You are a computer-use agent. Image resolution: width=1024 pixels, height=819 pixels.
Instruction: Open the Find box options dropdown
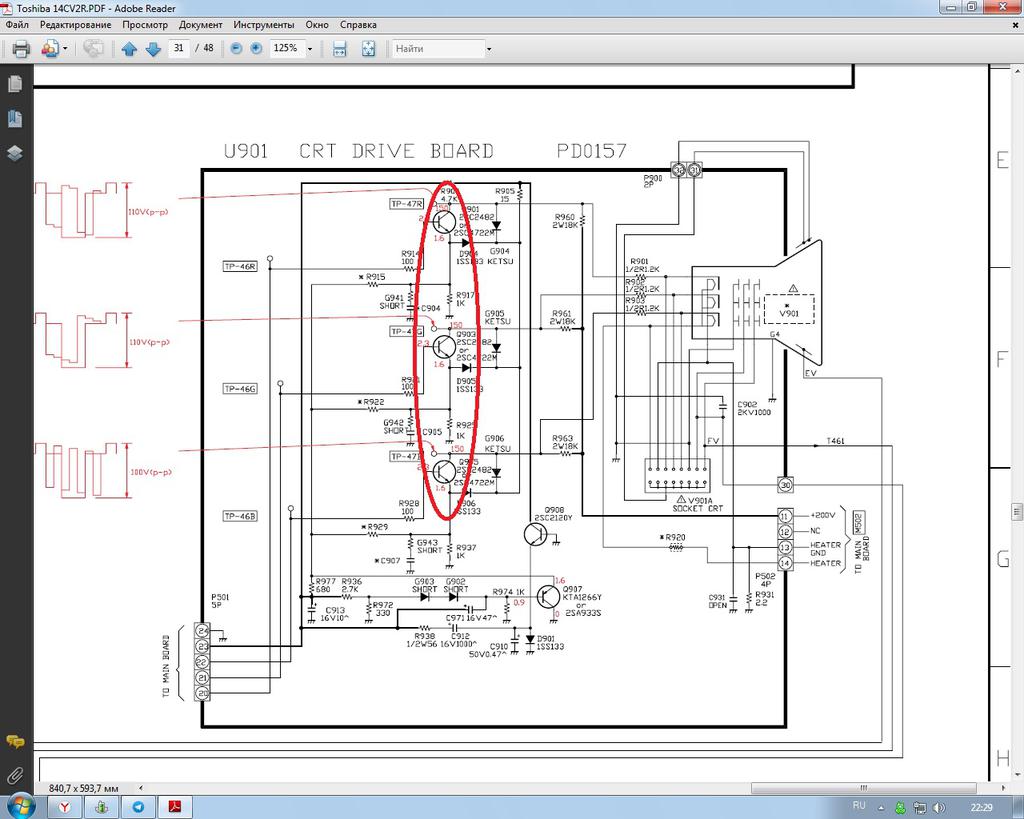[488, 49]
